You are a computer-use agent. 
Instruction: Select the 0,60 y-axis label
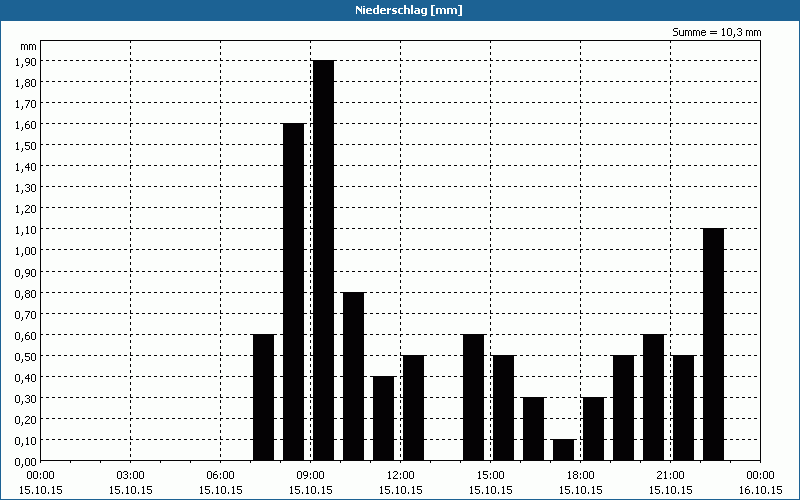coord(27,335)
